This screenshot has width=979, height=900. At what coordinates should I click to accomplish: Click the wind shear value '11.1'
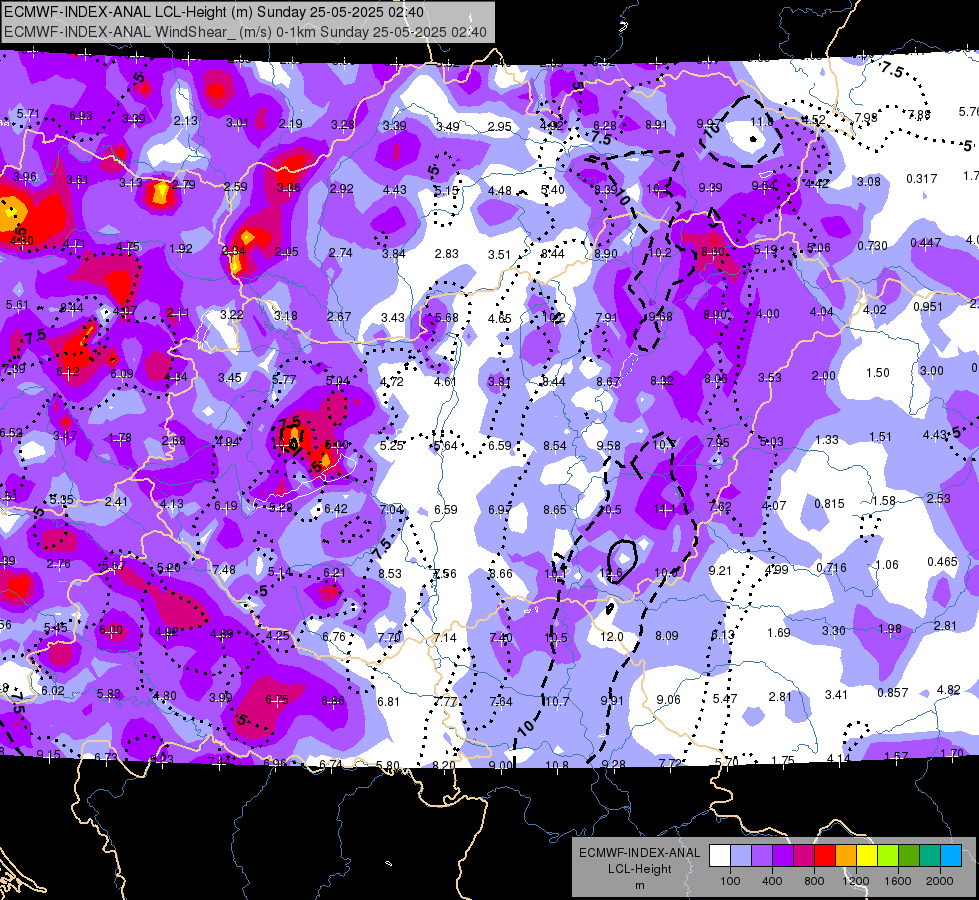point(664,510)
